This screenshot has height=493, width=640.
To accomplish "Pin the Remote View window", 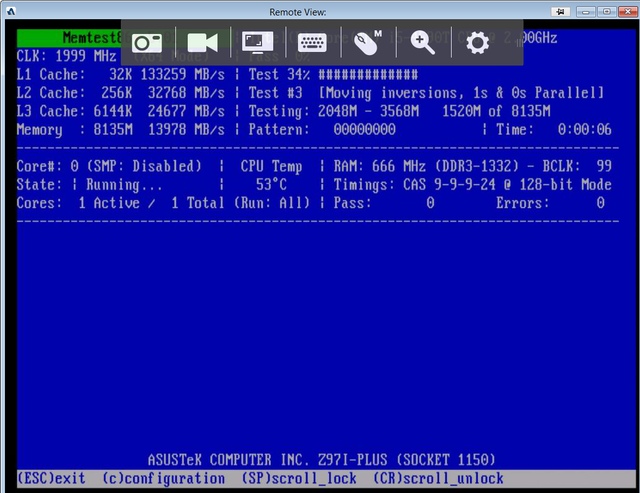I will (x=561, y=11).
